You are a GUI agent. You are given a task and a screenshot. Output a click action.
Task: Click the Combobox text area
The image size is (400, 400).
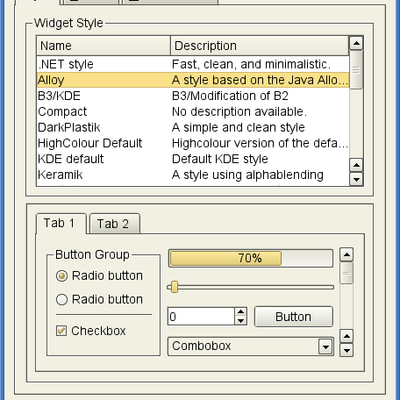click(243, 346)
